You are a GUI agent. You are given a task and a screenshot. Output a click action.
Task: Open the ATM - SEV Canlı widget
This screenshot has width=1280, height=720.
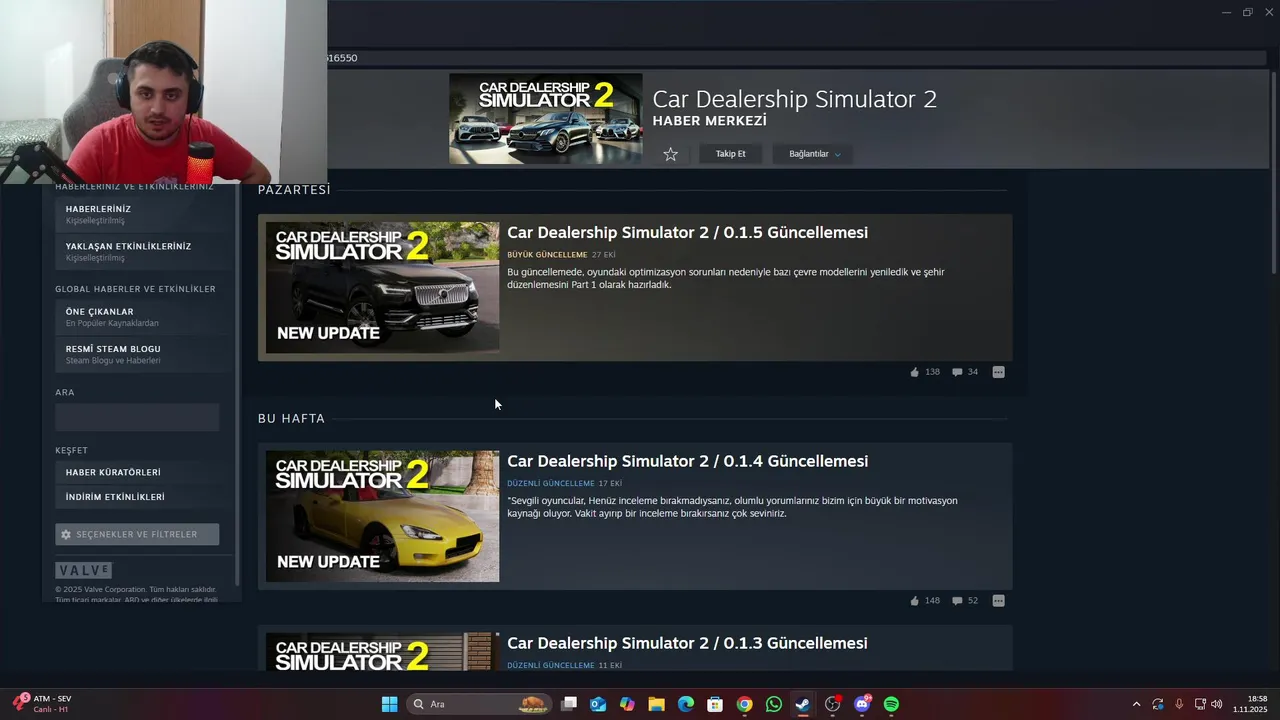click(43, 704)
